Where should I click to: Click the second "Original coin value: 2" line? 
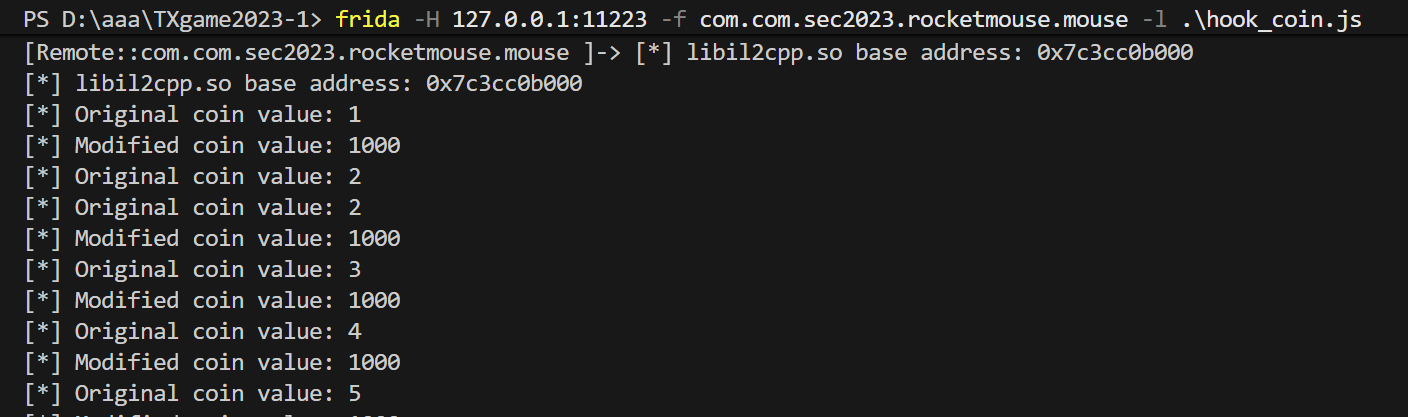tap(193, 208)
